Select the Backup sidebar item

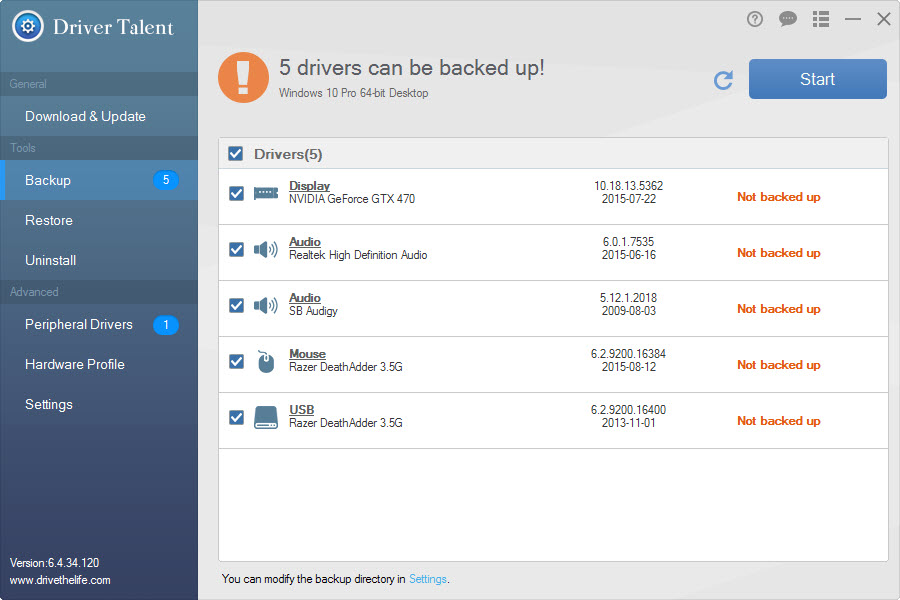99,180
